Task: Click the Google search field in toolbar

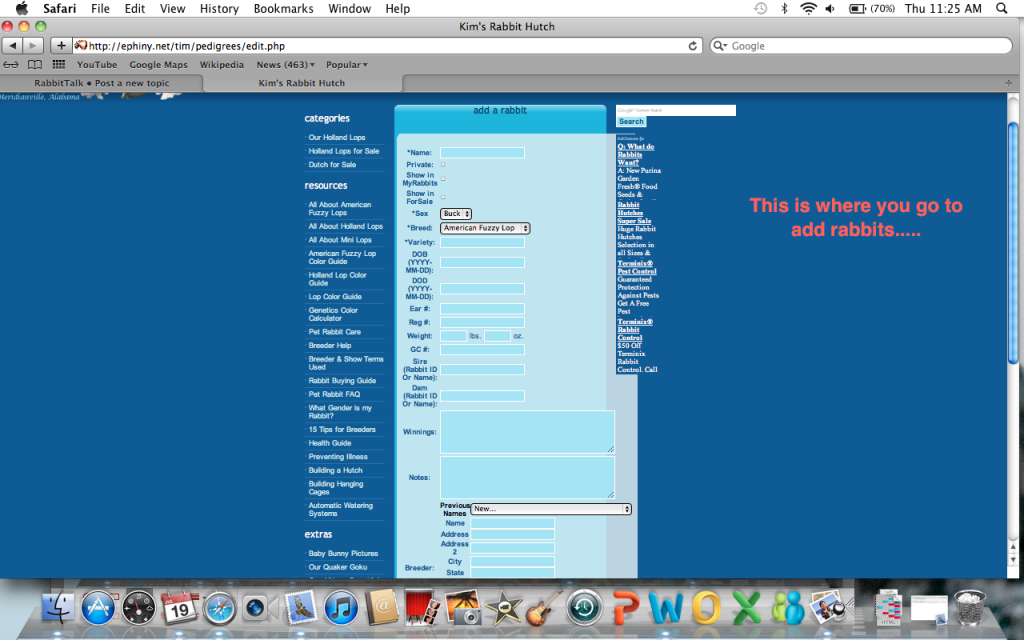Action: (861, 46)
